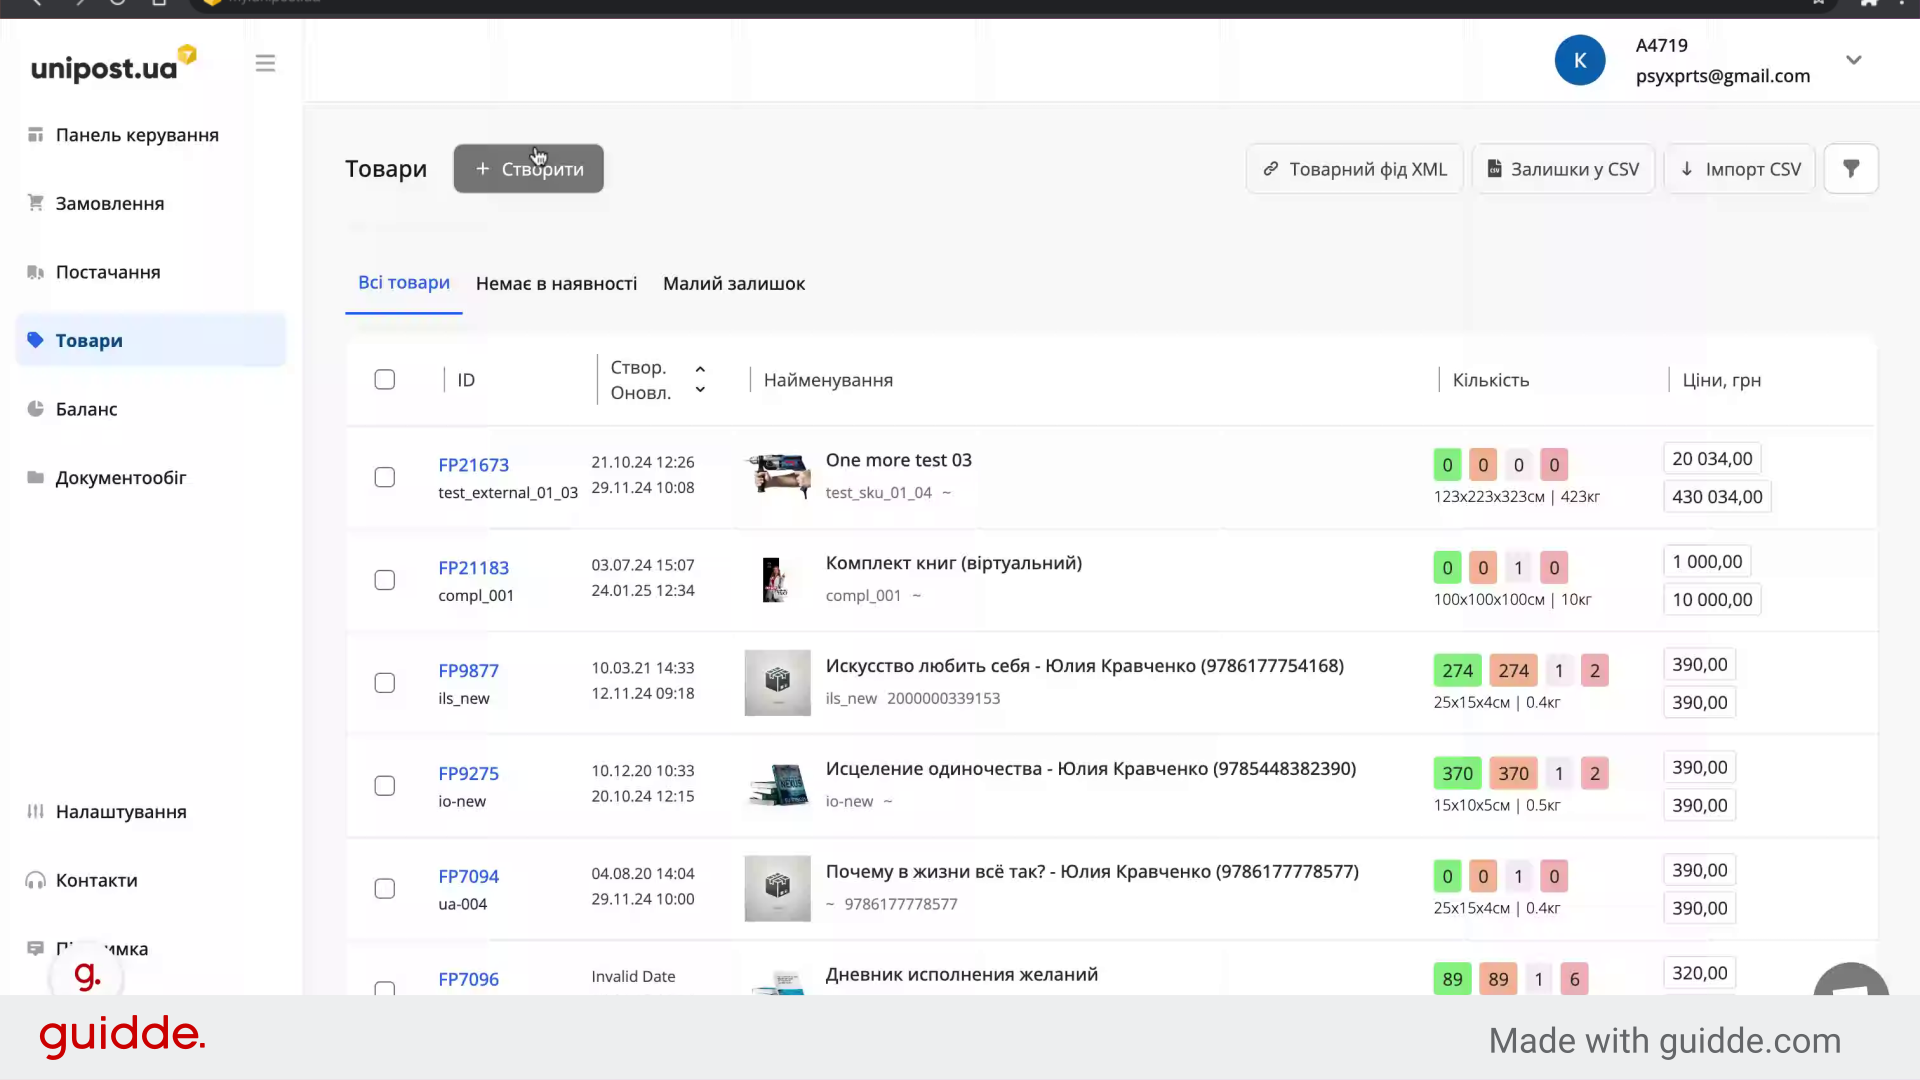Switch to Немає в наявності tab
The image size is (1920, 1080).
[x=556, y=284]
